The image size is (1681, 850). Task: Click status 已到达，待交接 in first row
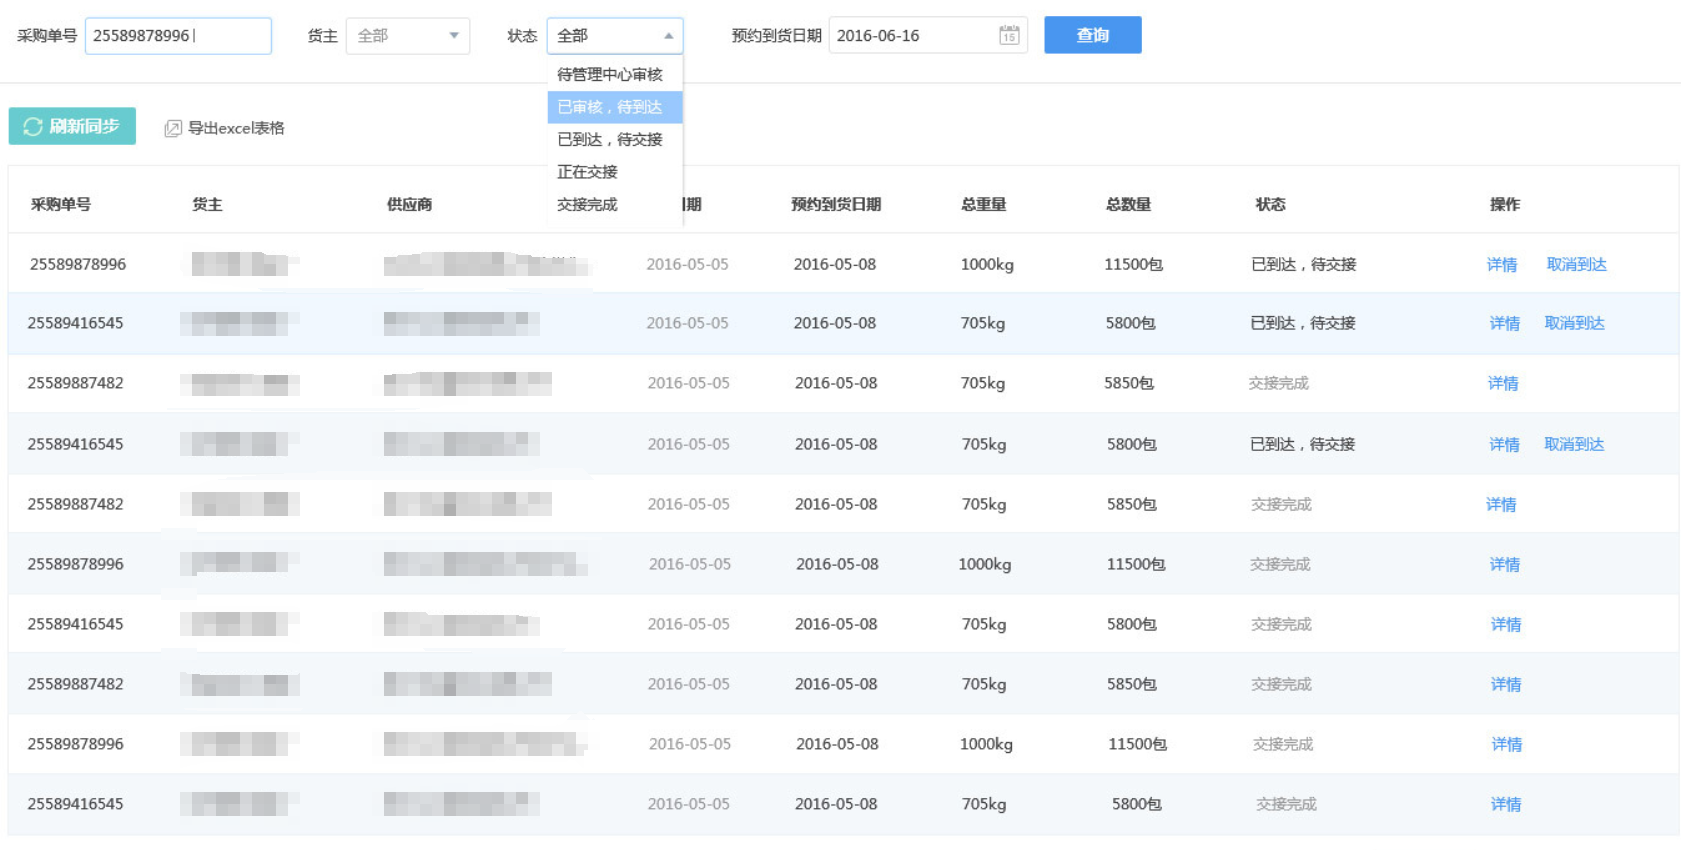1304,264
